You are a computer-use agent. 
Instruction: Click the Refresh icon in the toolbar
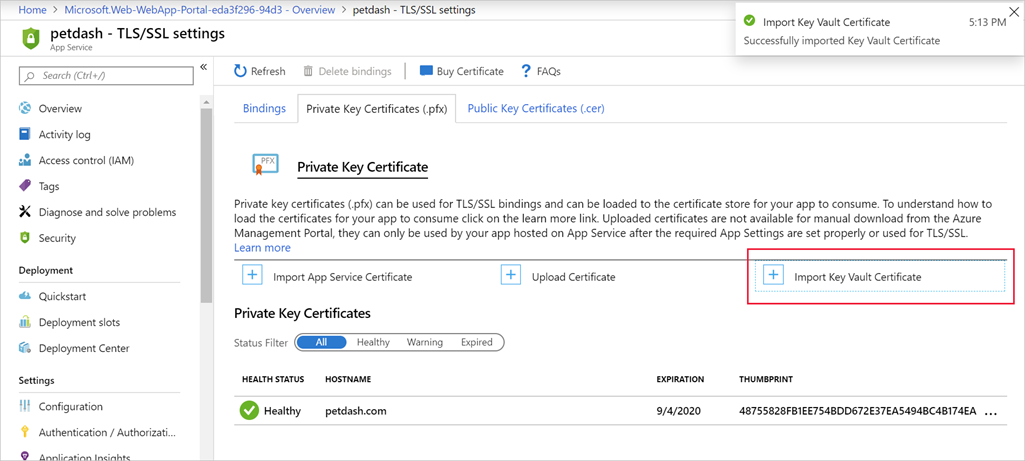coord(241,71)
